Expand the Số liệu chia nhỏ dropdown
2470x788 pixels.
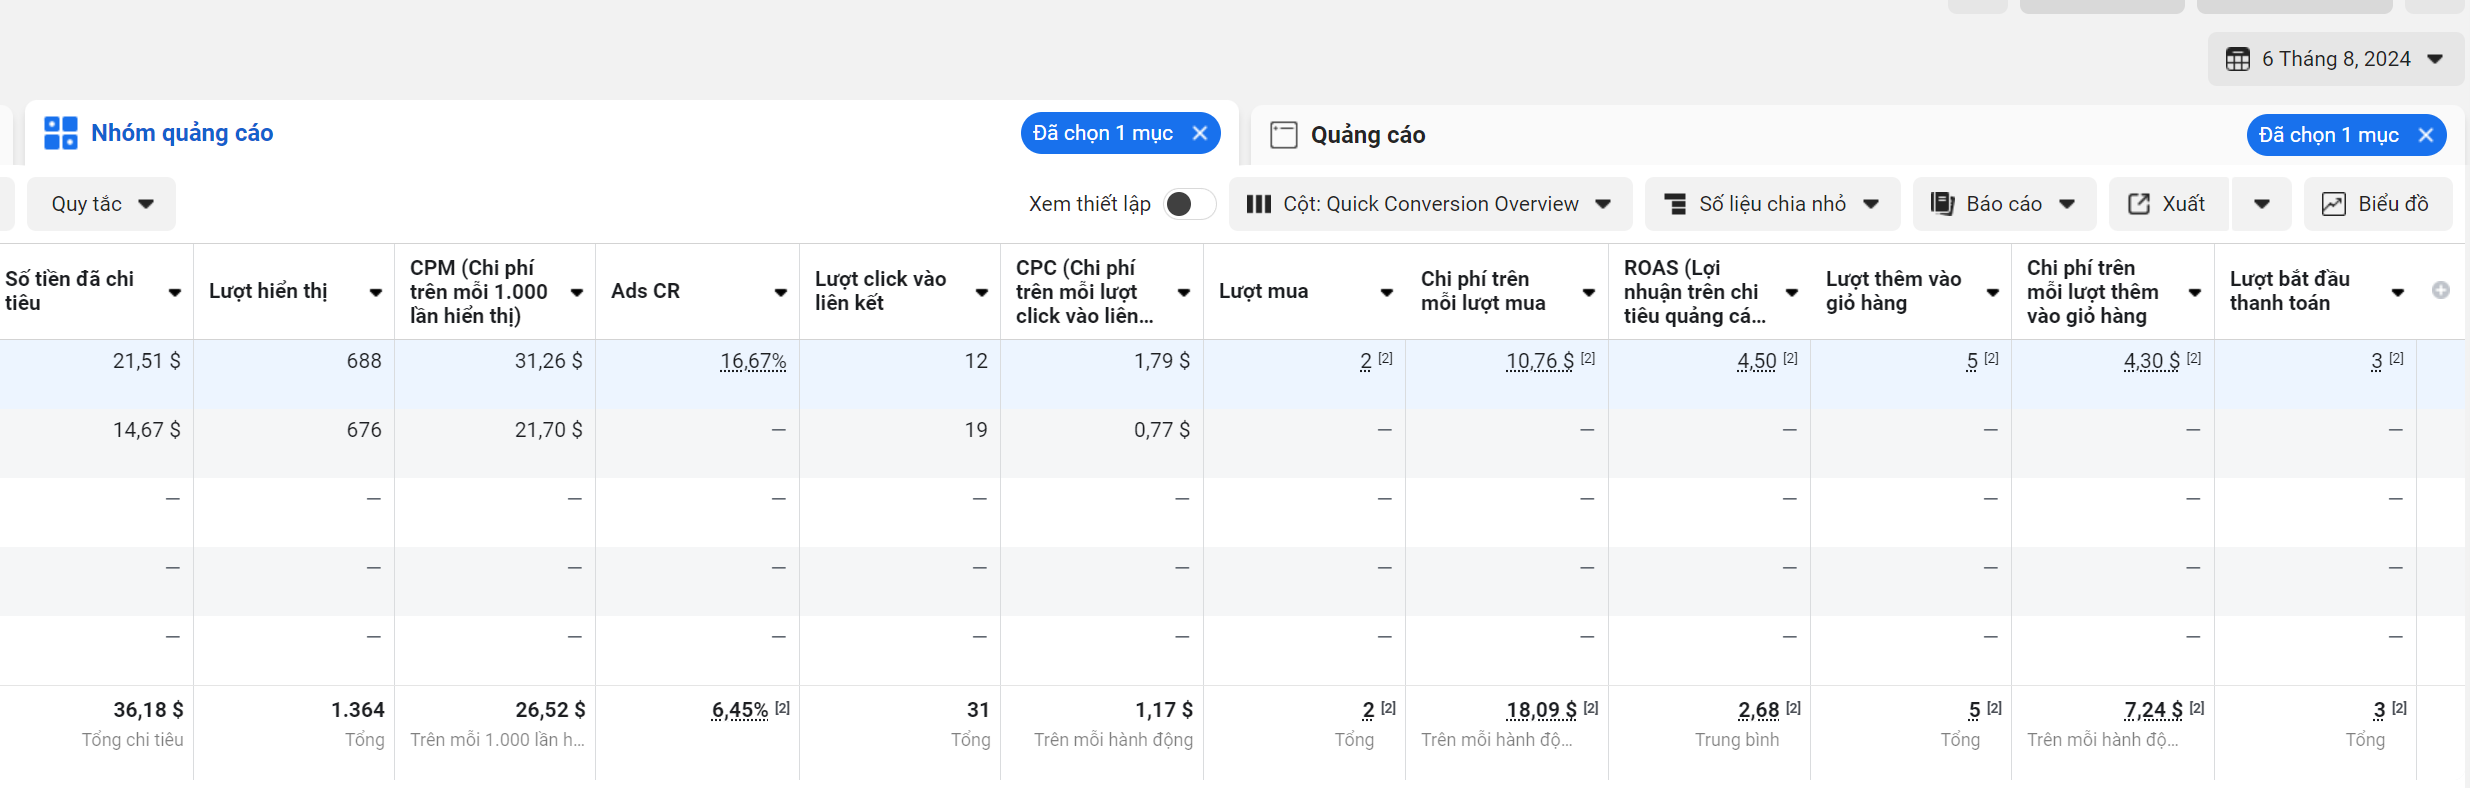point(1771,204)
